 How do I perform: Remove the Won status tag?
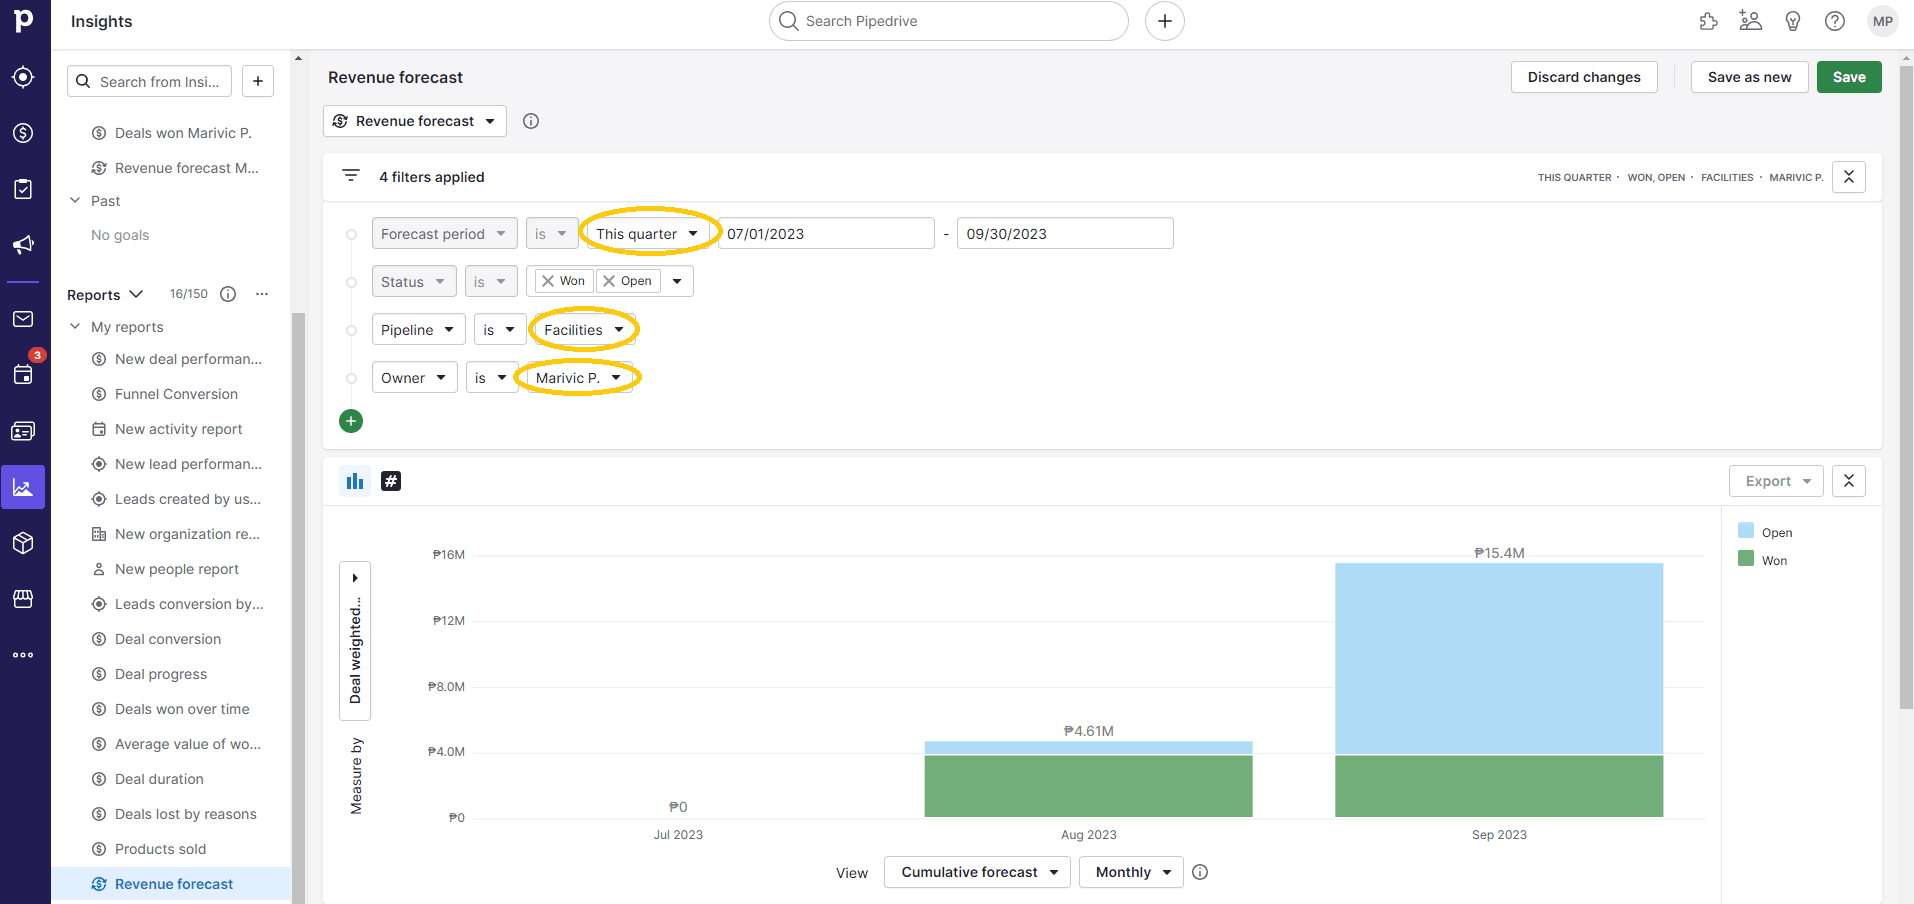pyautogui.click(x=548, y=281)
